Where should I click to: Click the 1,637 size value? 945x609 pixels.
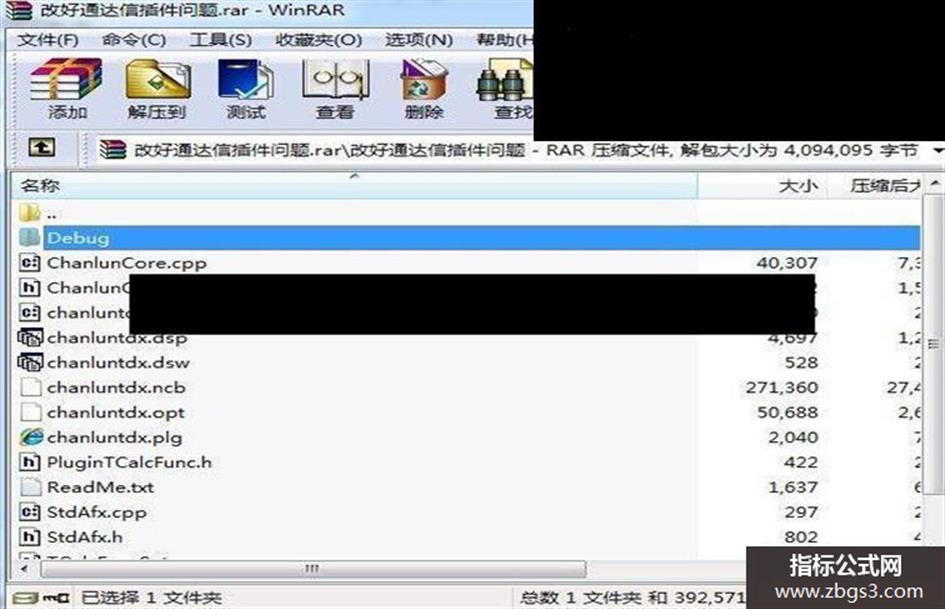pos(793,487)
